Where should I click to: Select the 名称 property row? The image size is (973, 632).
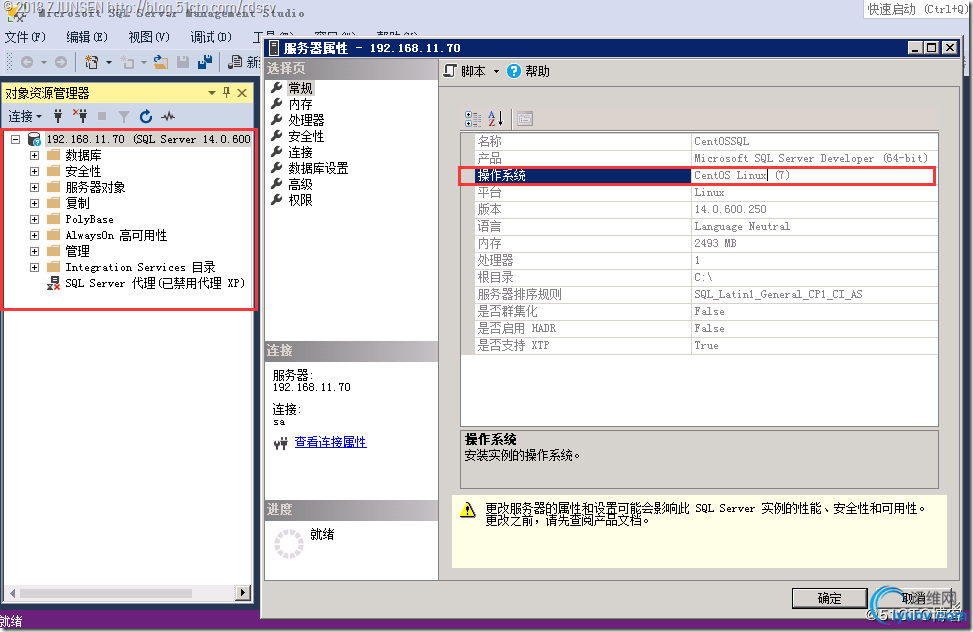coord(706,142)
